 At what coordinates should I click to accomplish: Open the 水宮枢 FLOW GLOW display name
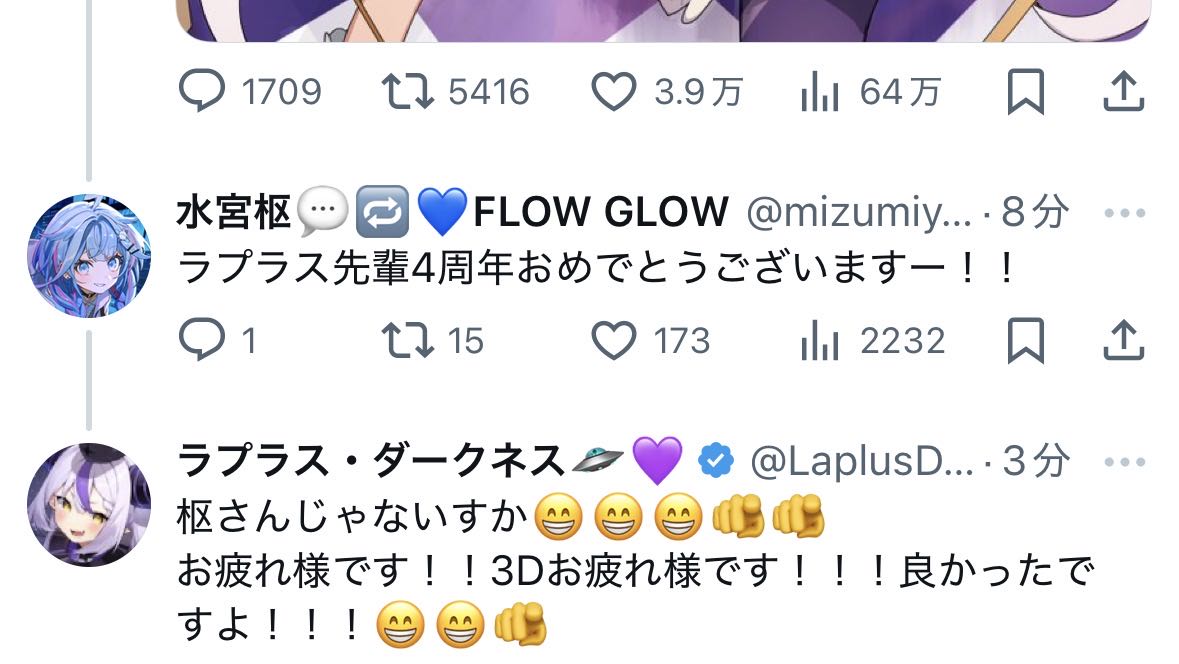453,211
